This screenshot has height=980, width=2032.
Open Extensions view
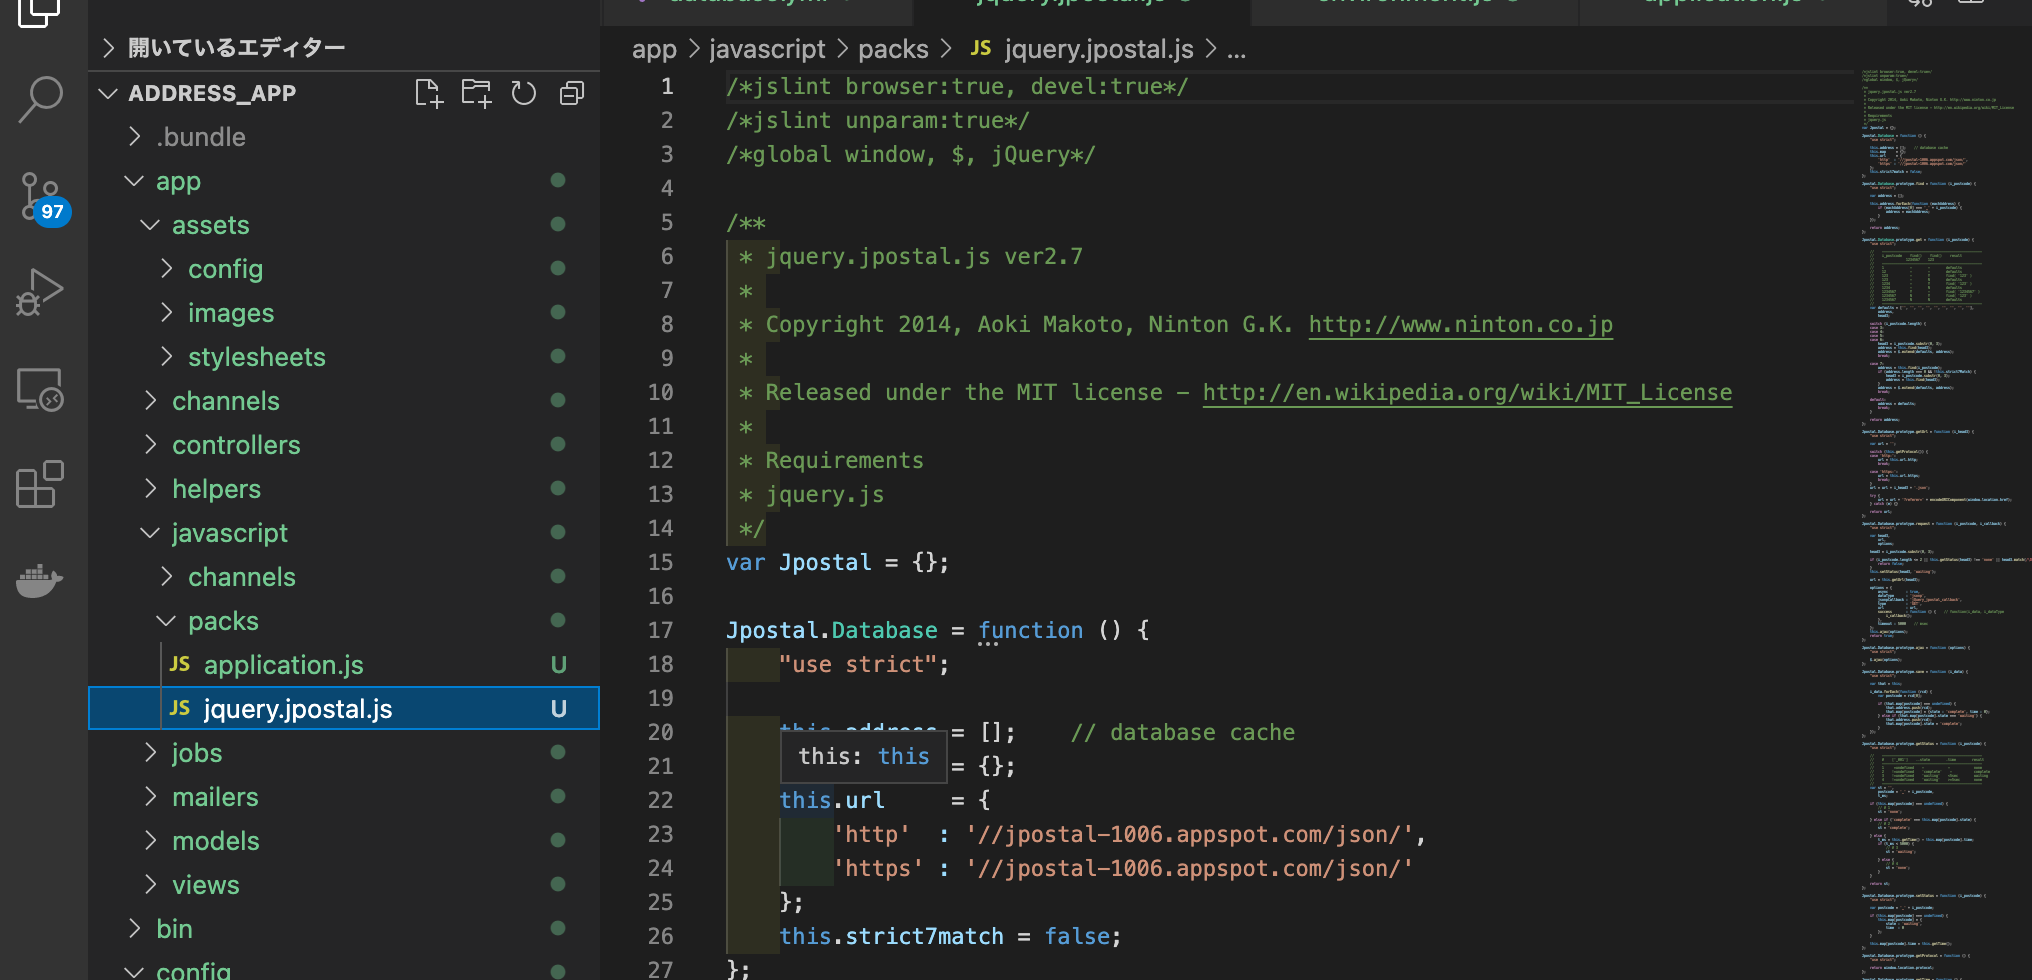pos(40,485)
